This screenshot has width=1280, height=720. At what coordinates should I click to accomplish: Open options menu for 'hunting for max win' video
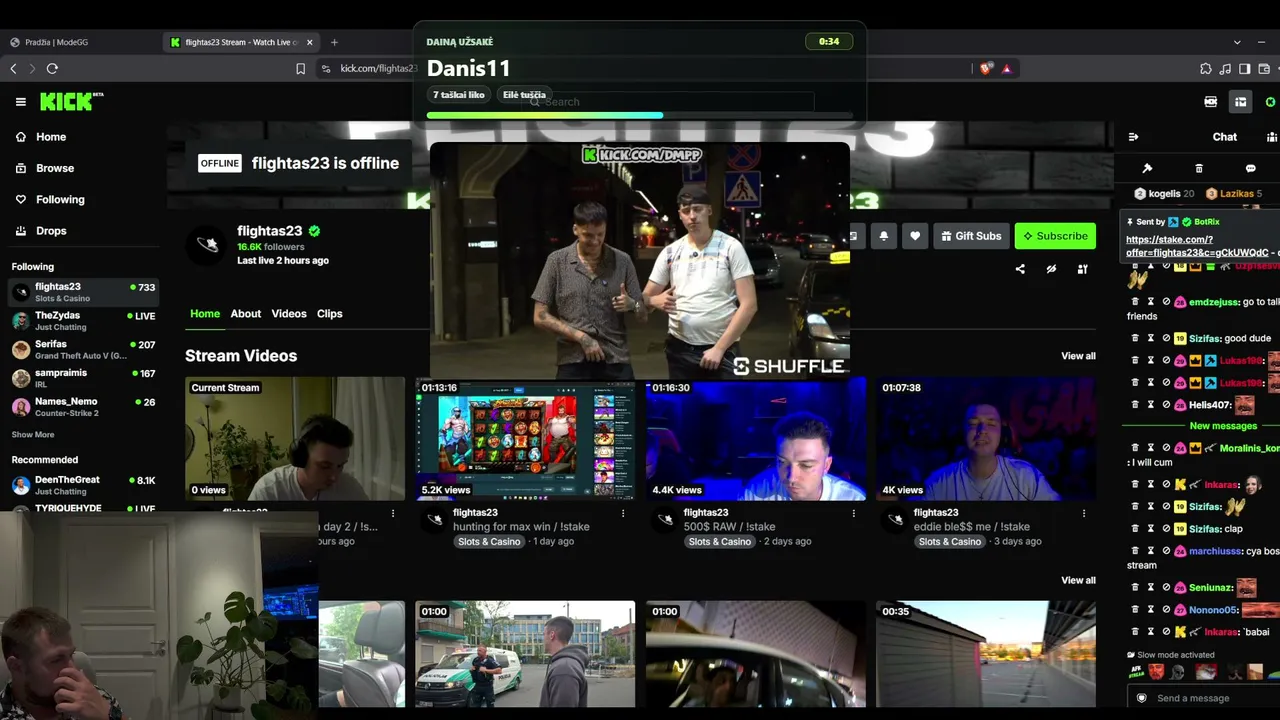tap(623, 513)
